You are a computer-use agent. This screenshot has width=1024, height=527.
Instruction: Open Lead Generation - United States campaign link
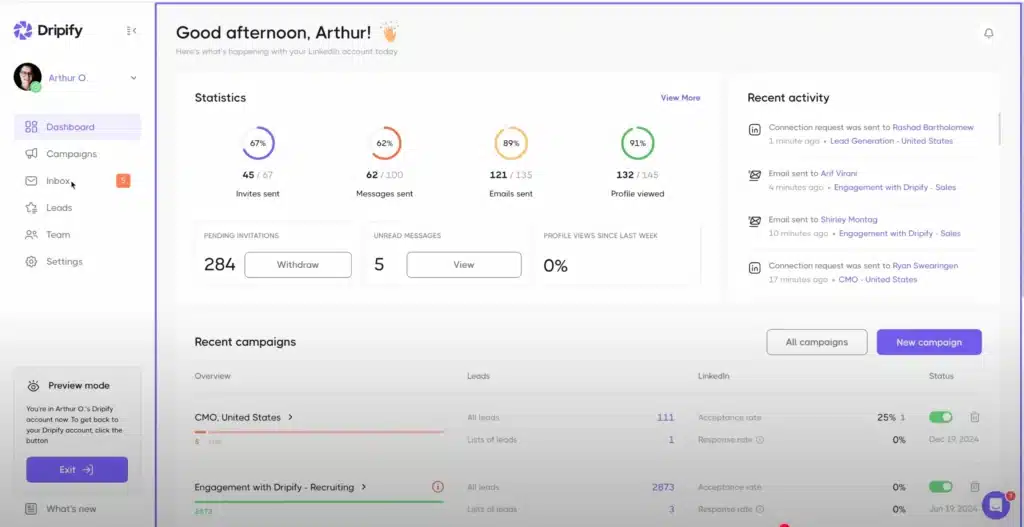click(x=891, y=141)
